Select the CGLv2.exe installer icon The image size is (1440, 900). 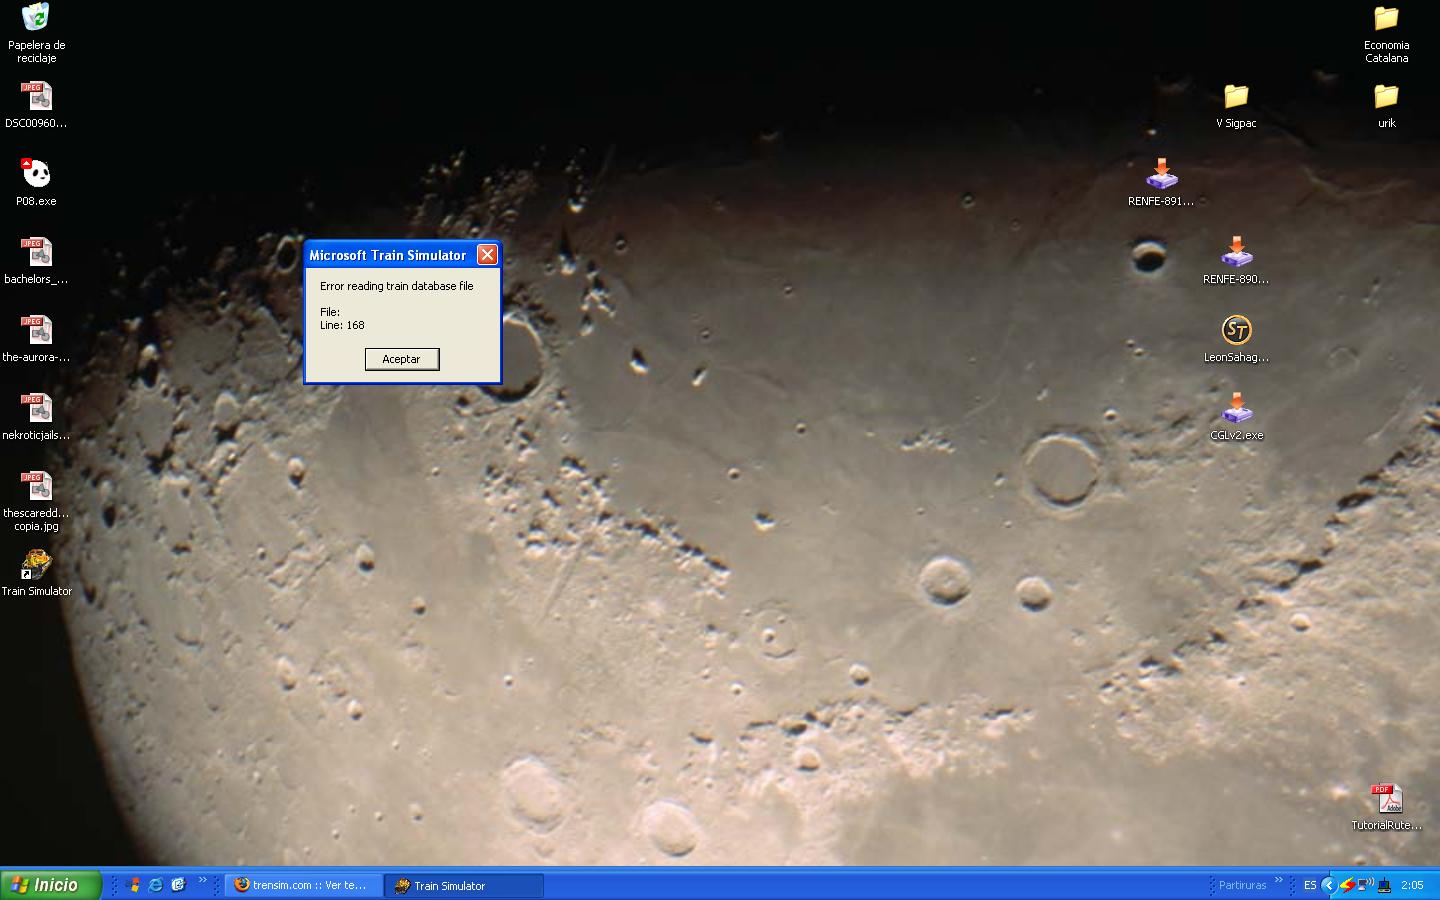(1236, 408)
